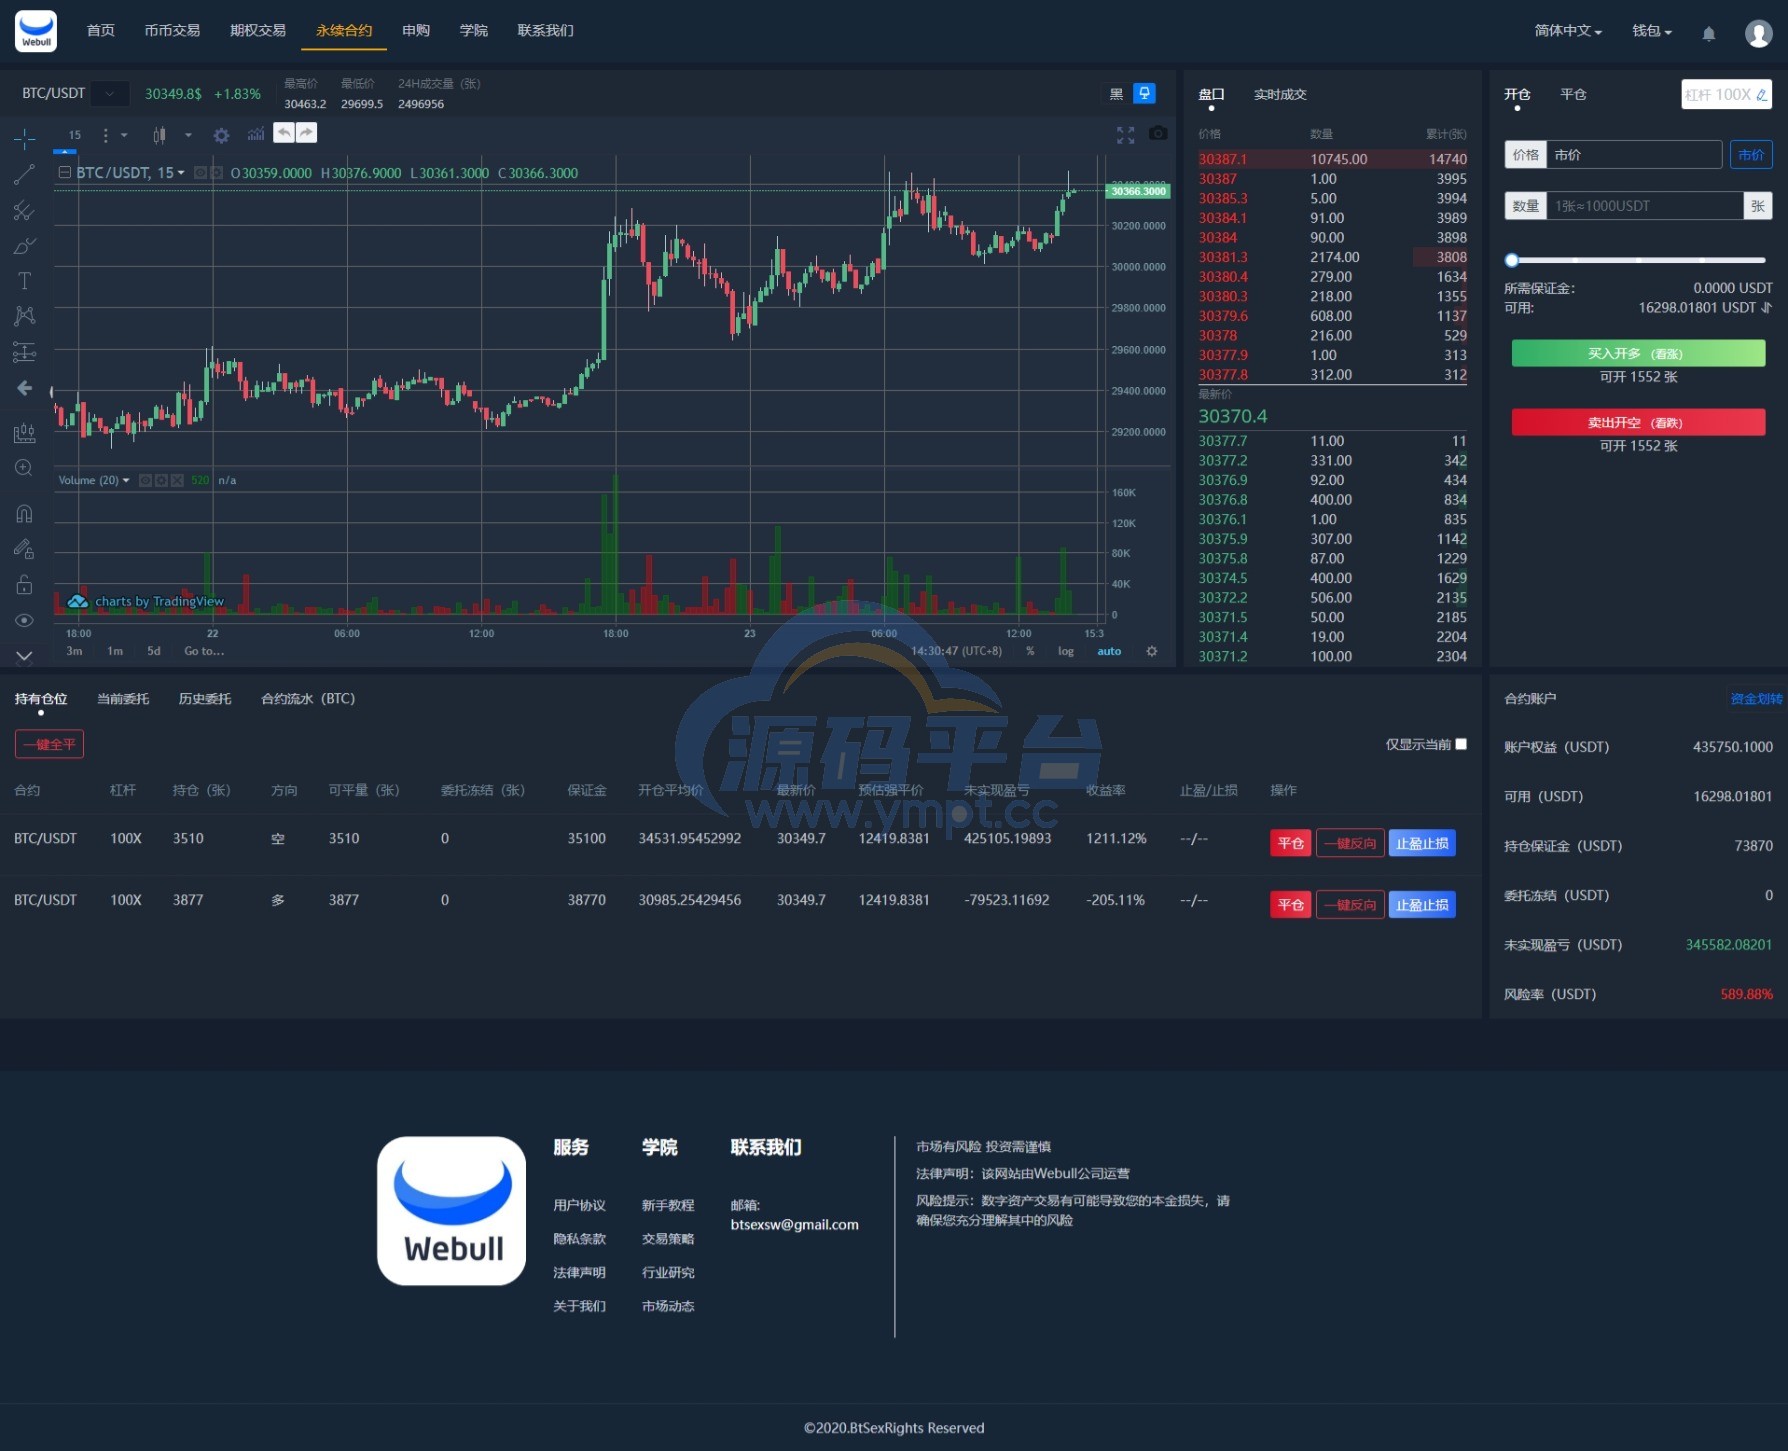The width and height of the screenshot is (1788, 1451).
Task: Click the 资金划转 transfer link
Action: [1756, 699]
